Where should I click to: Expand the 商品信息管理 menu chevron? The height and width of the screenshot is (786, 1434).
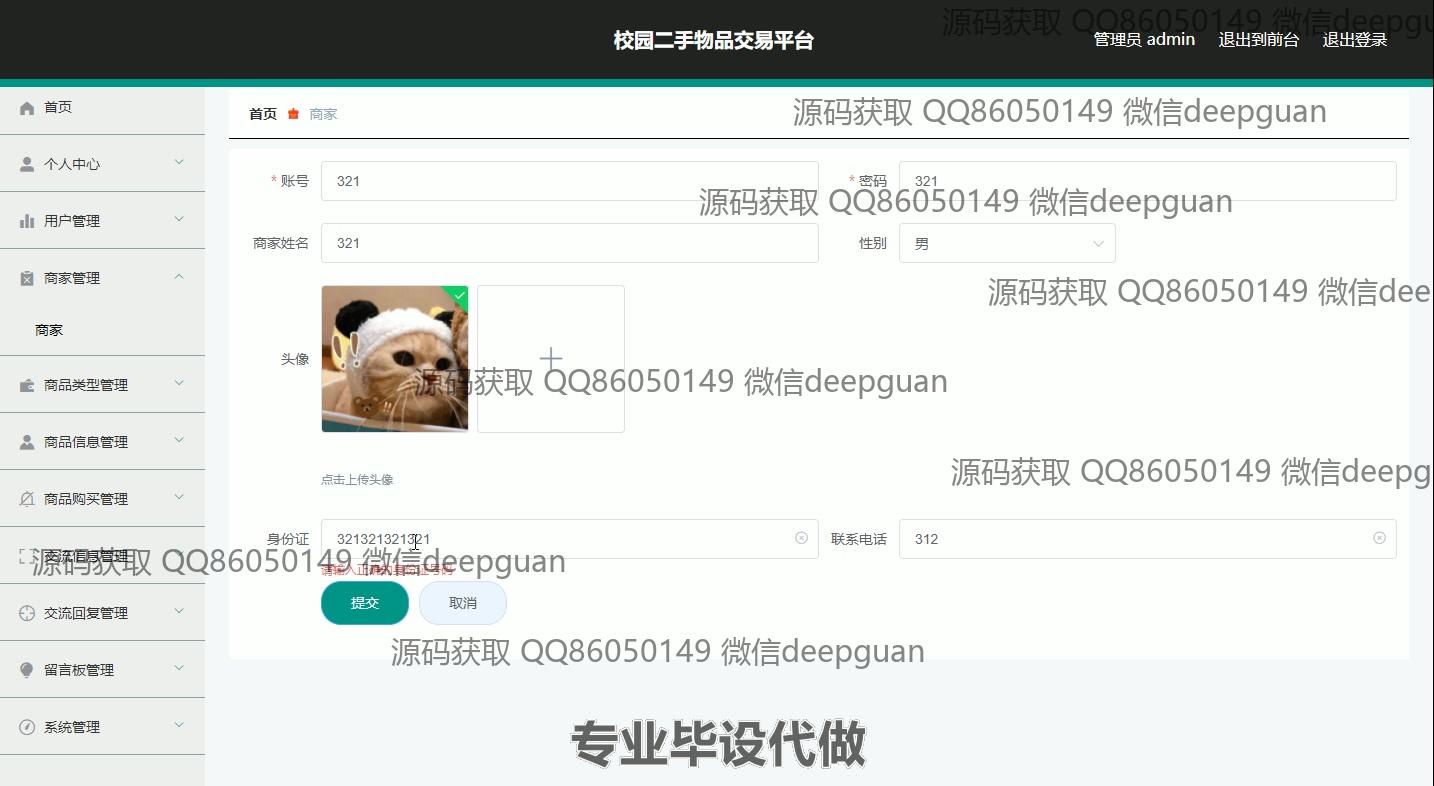179,440
